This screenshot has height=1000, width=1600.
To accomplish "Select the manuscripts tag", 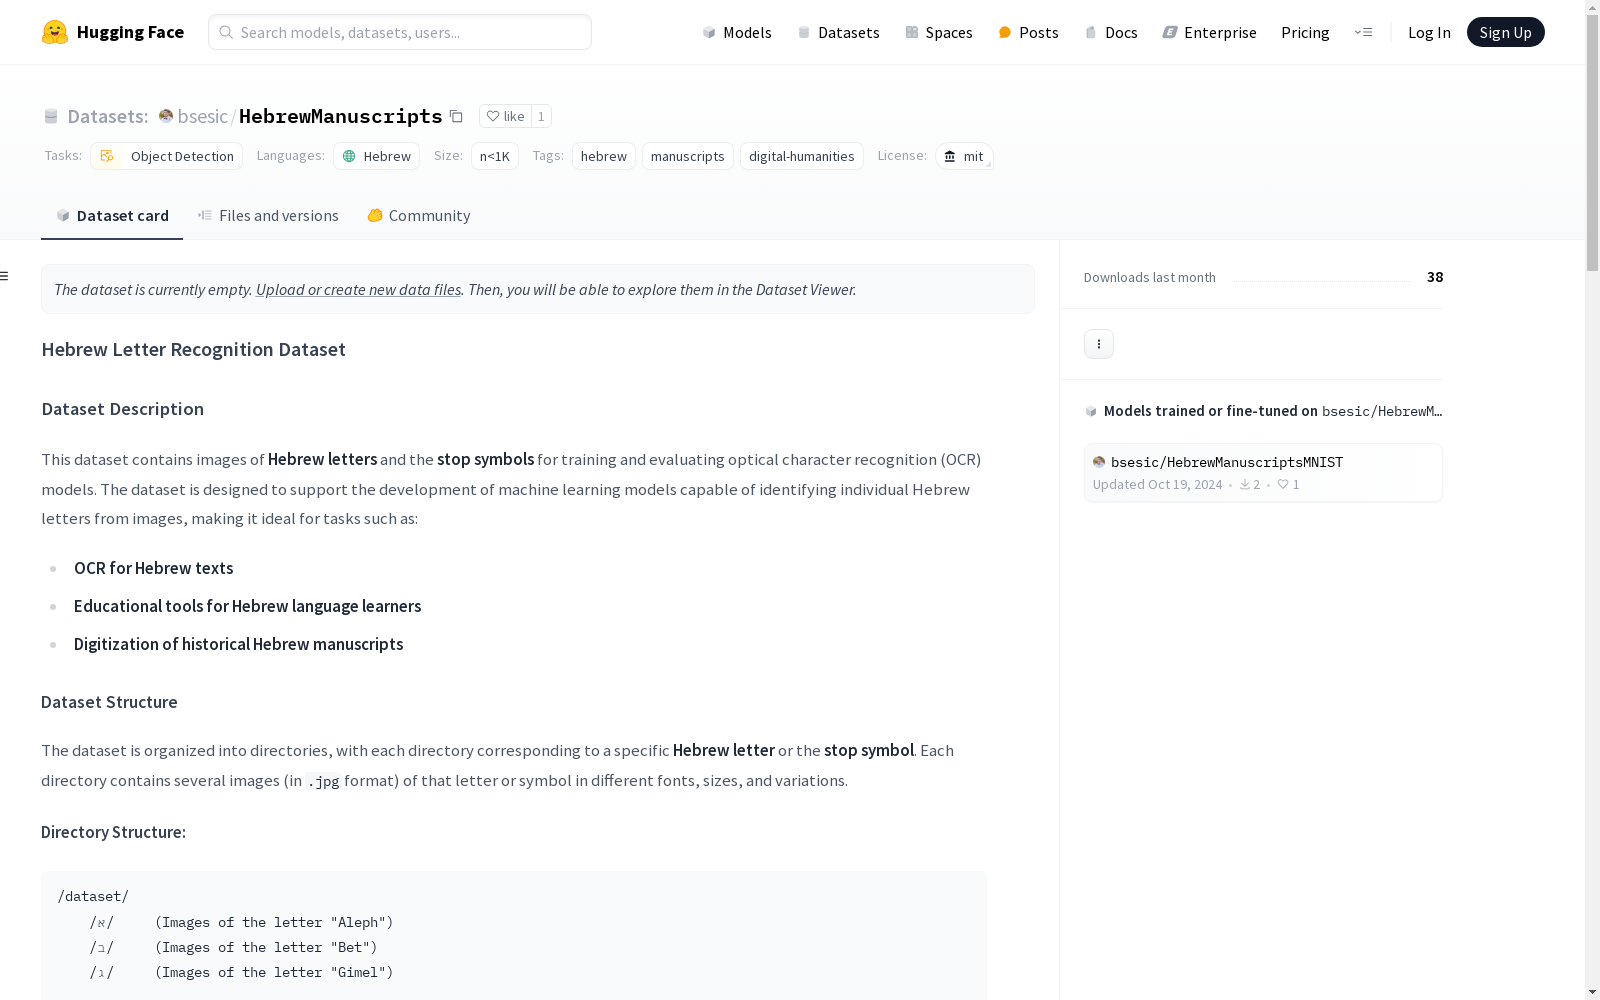I will (688, 156).
